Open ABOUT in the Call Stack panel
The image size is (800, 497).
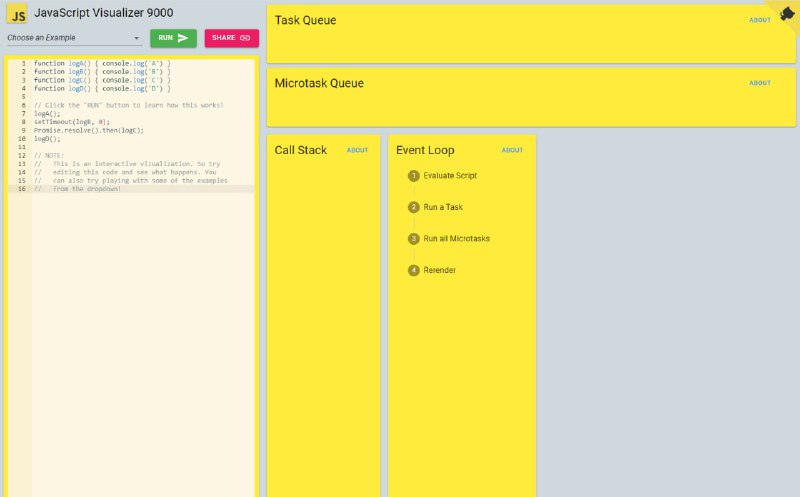coord(357,151)
